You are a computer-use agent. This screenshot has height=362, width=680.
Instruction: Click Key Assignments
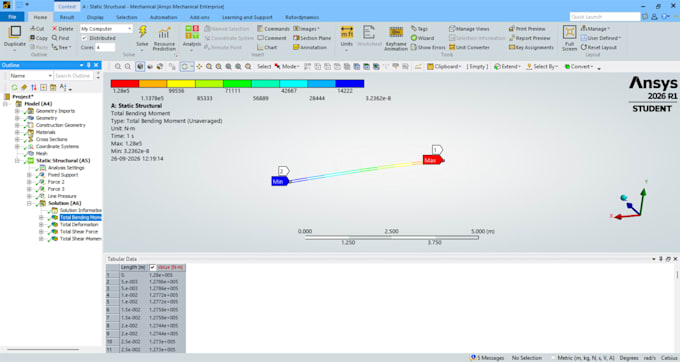pyautogui.click(x=531, y=47)
